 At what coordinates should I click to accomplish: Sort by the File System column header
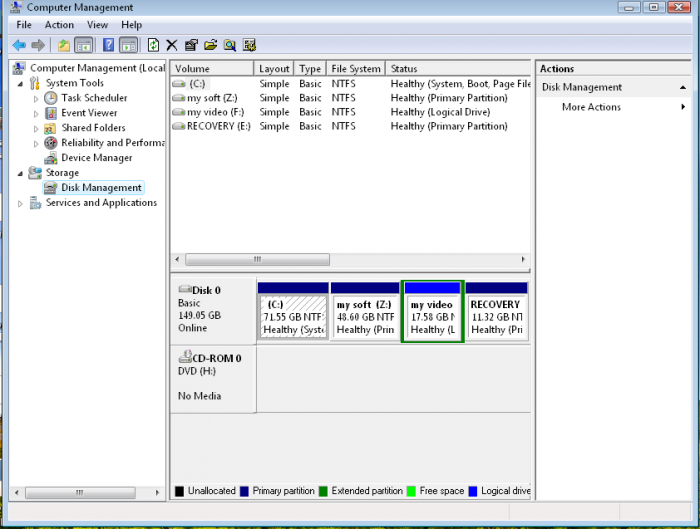[x=356, y=69]
